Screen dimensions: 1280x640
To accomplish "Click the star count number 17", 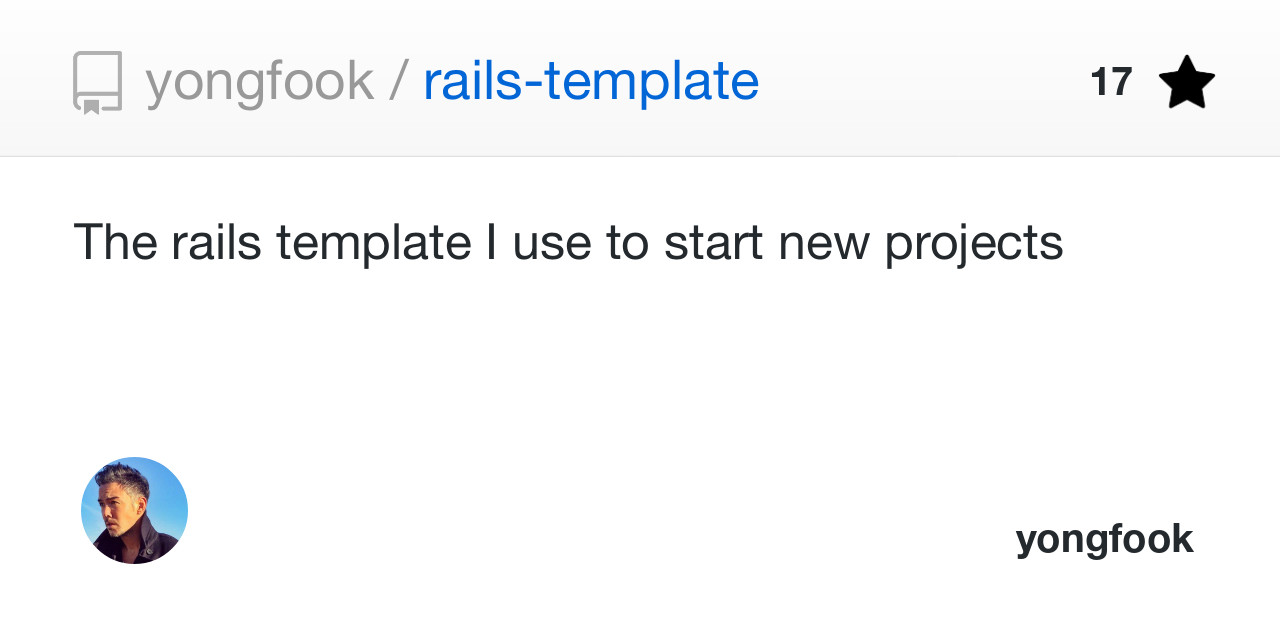I will click(x=1111, y=82).
